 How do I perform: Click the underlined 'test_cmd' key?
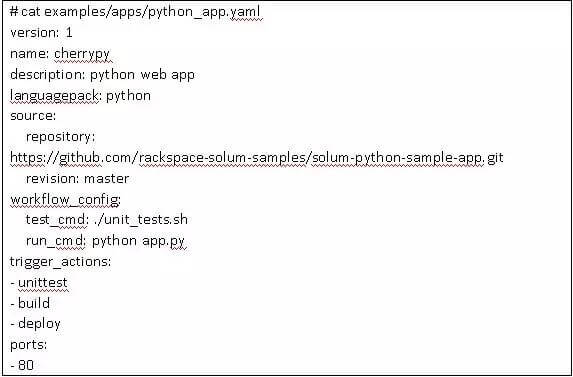56,220
